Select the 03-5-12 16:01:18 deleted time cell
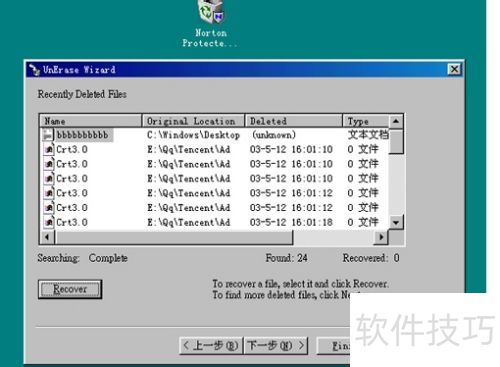500x367 pixels. (x=291, y=222)
